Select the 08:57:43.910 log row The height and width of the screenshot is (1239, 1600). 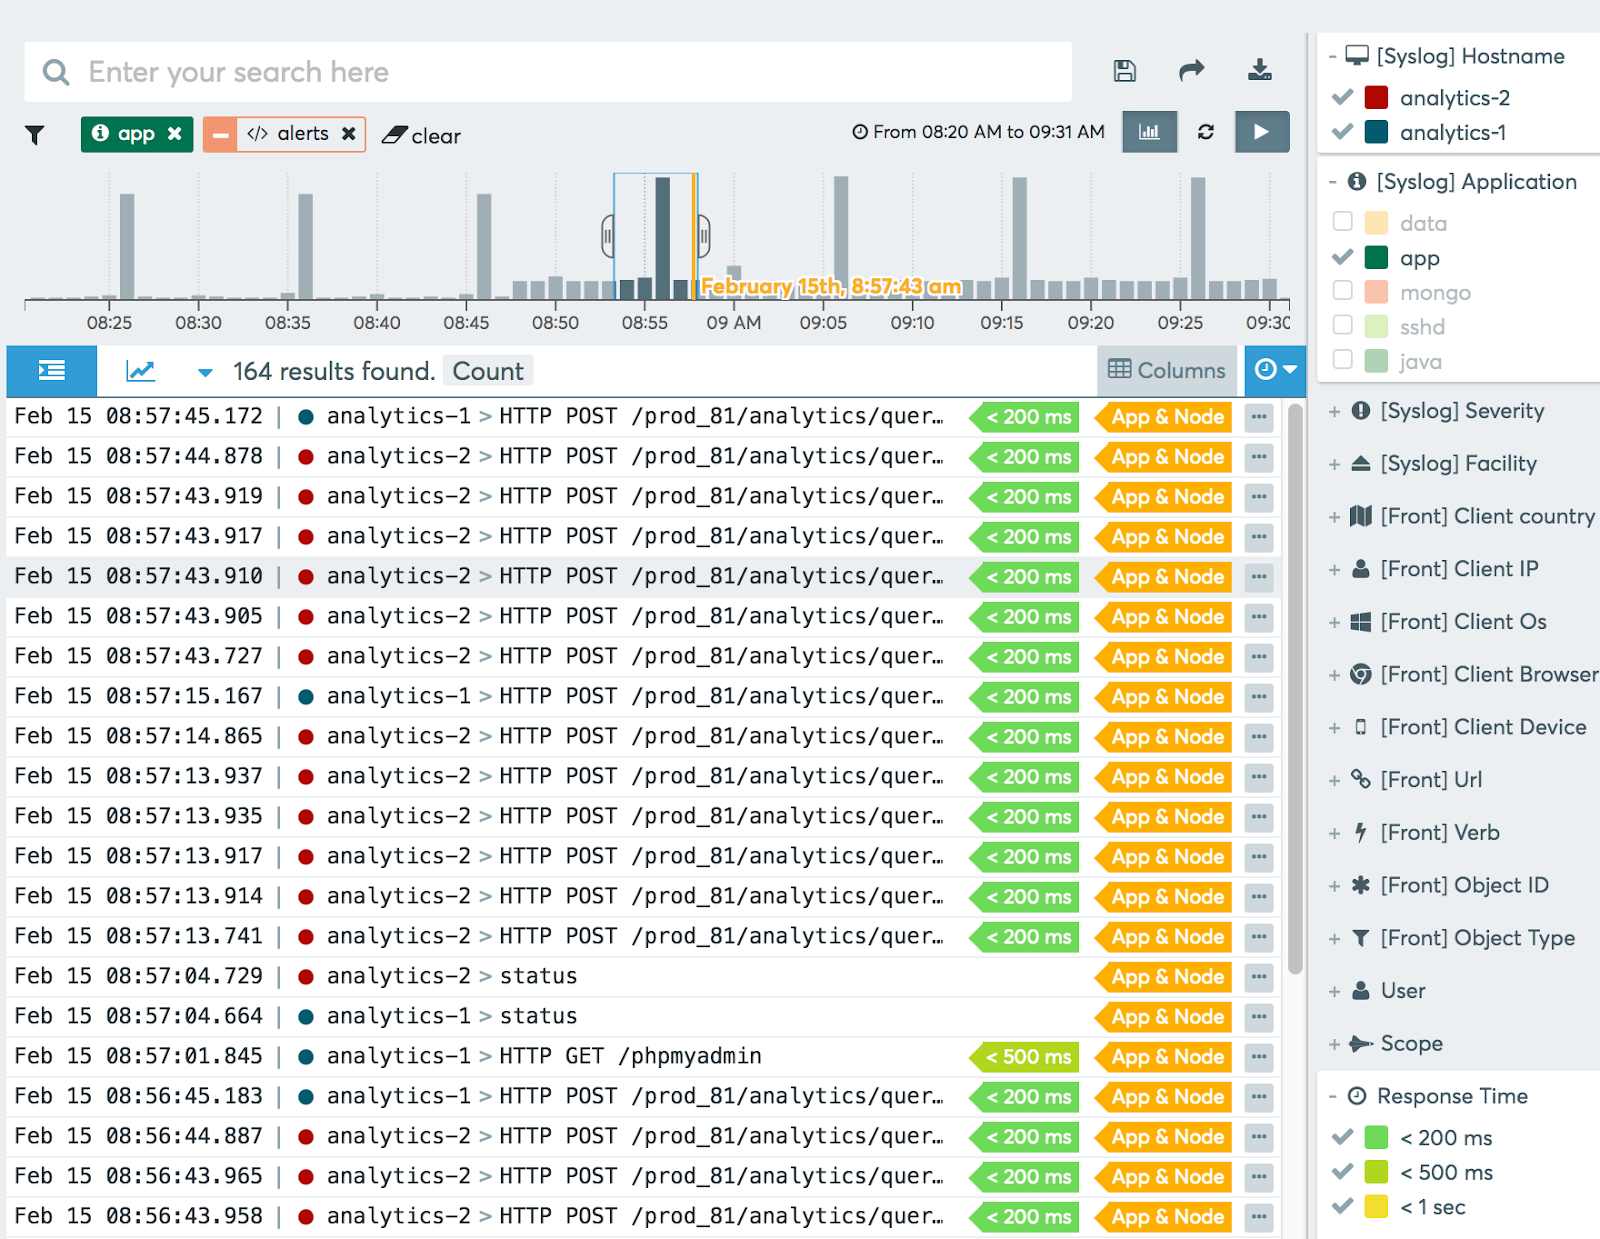644,577
